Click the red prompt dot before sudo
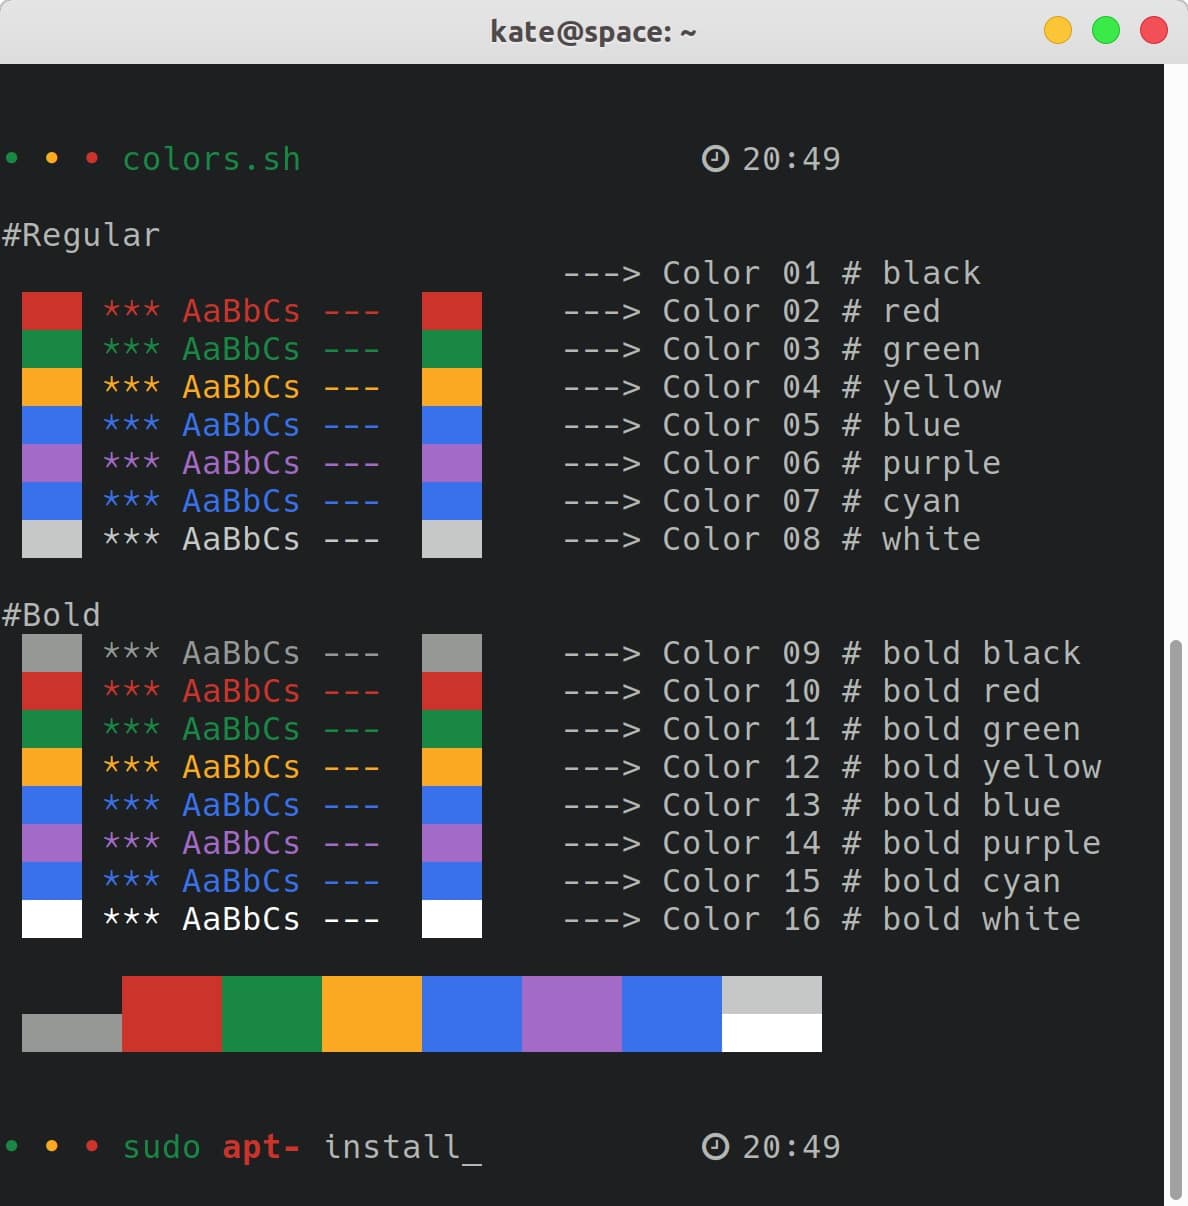This screenshot has height=1206, width=1188. 92,1146
